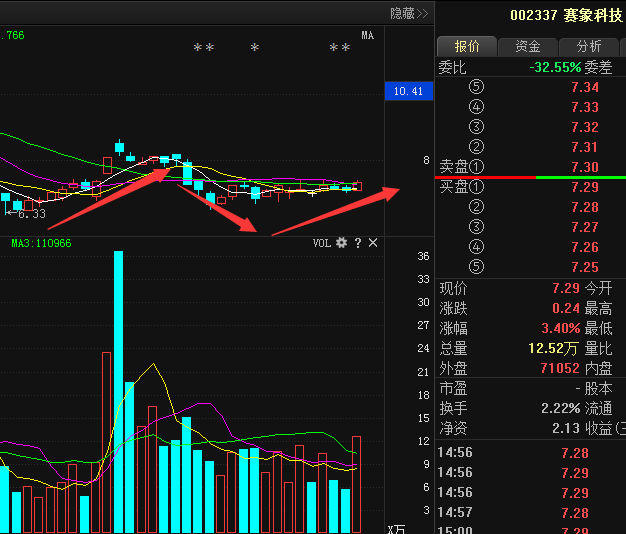Click sell level 5 price 7.34

pos(585,87)
